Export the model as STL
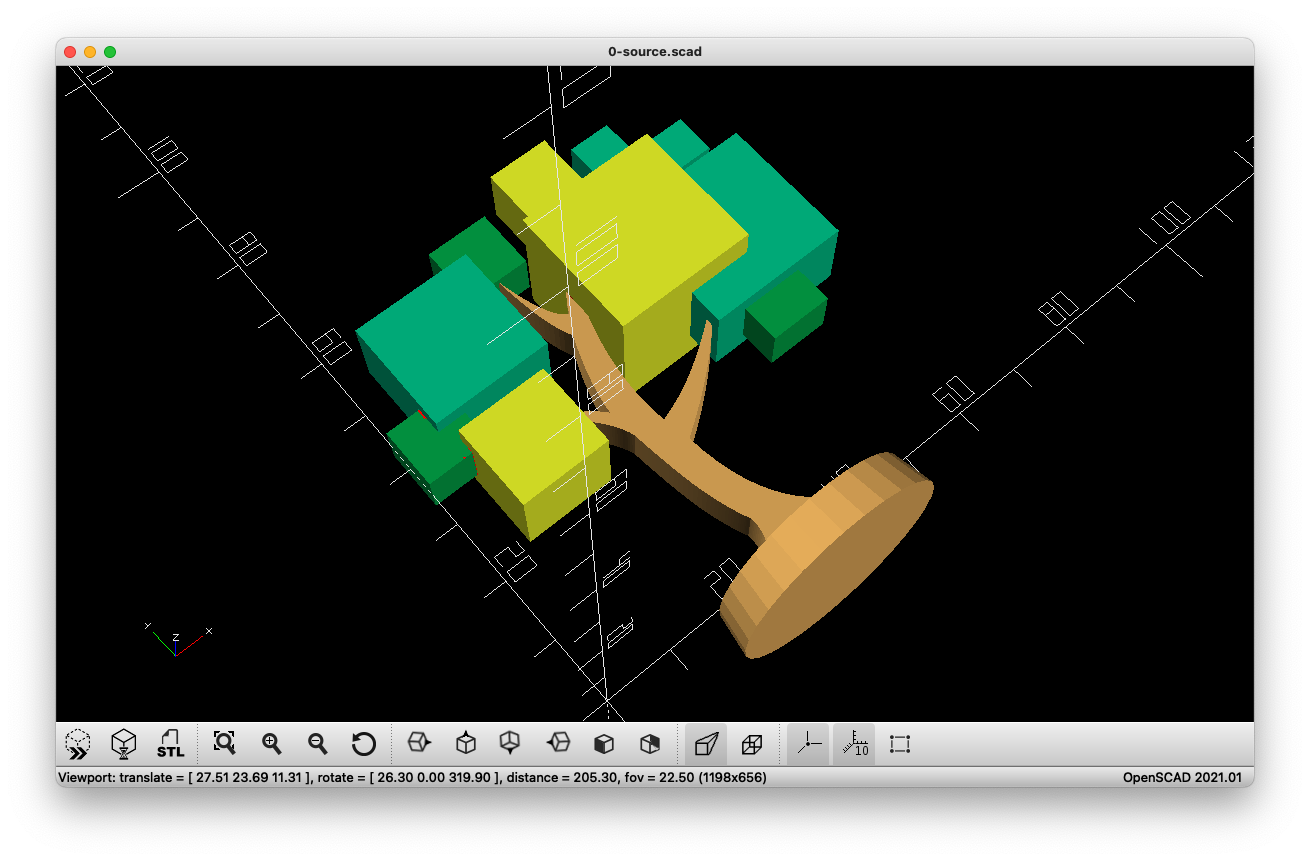1310x861 pixels. point(170,743)
